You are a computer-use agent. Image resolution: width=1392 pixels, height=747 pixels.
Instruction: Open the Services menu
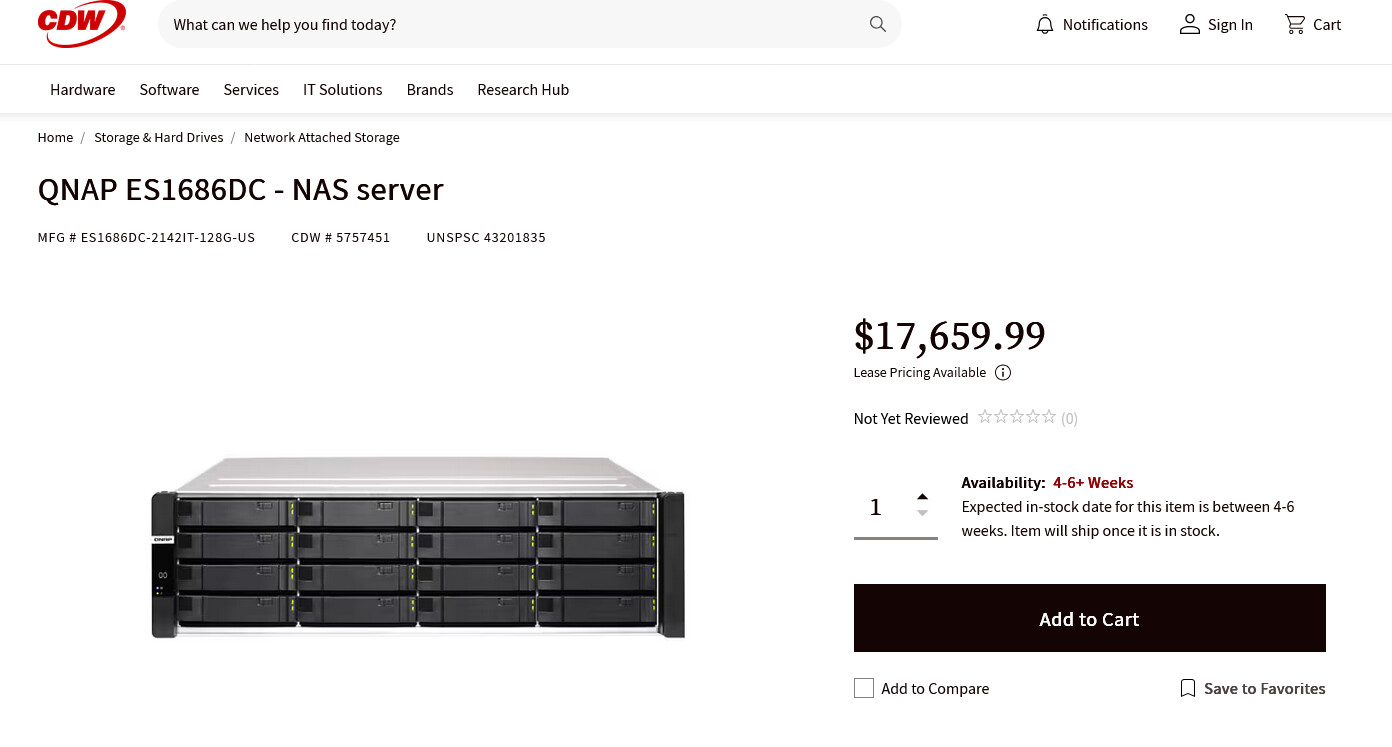pyautogui.click(x=251, y=89)
